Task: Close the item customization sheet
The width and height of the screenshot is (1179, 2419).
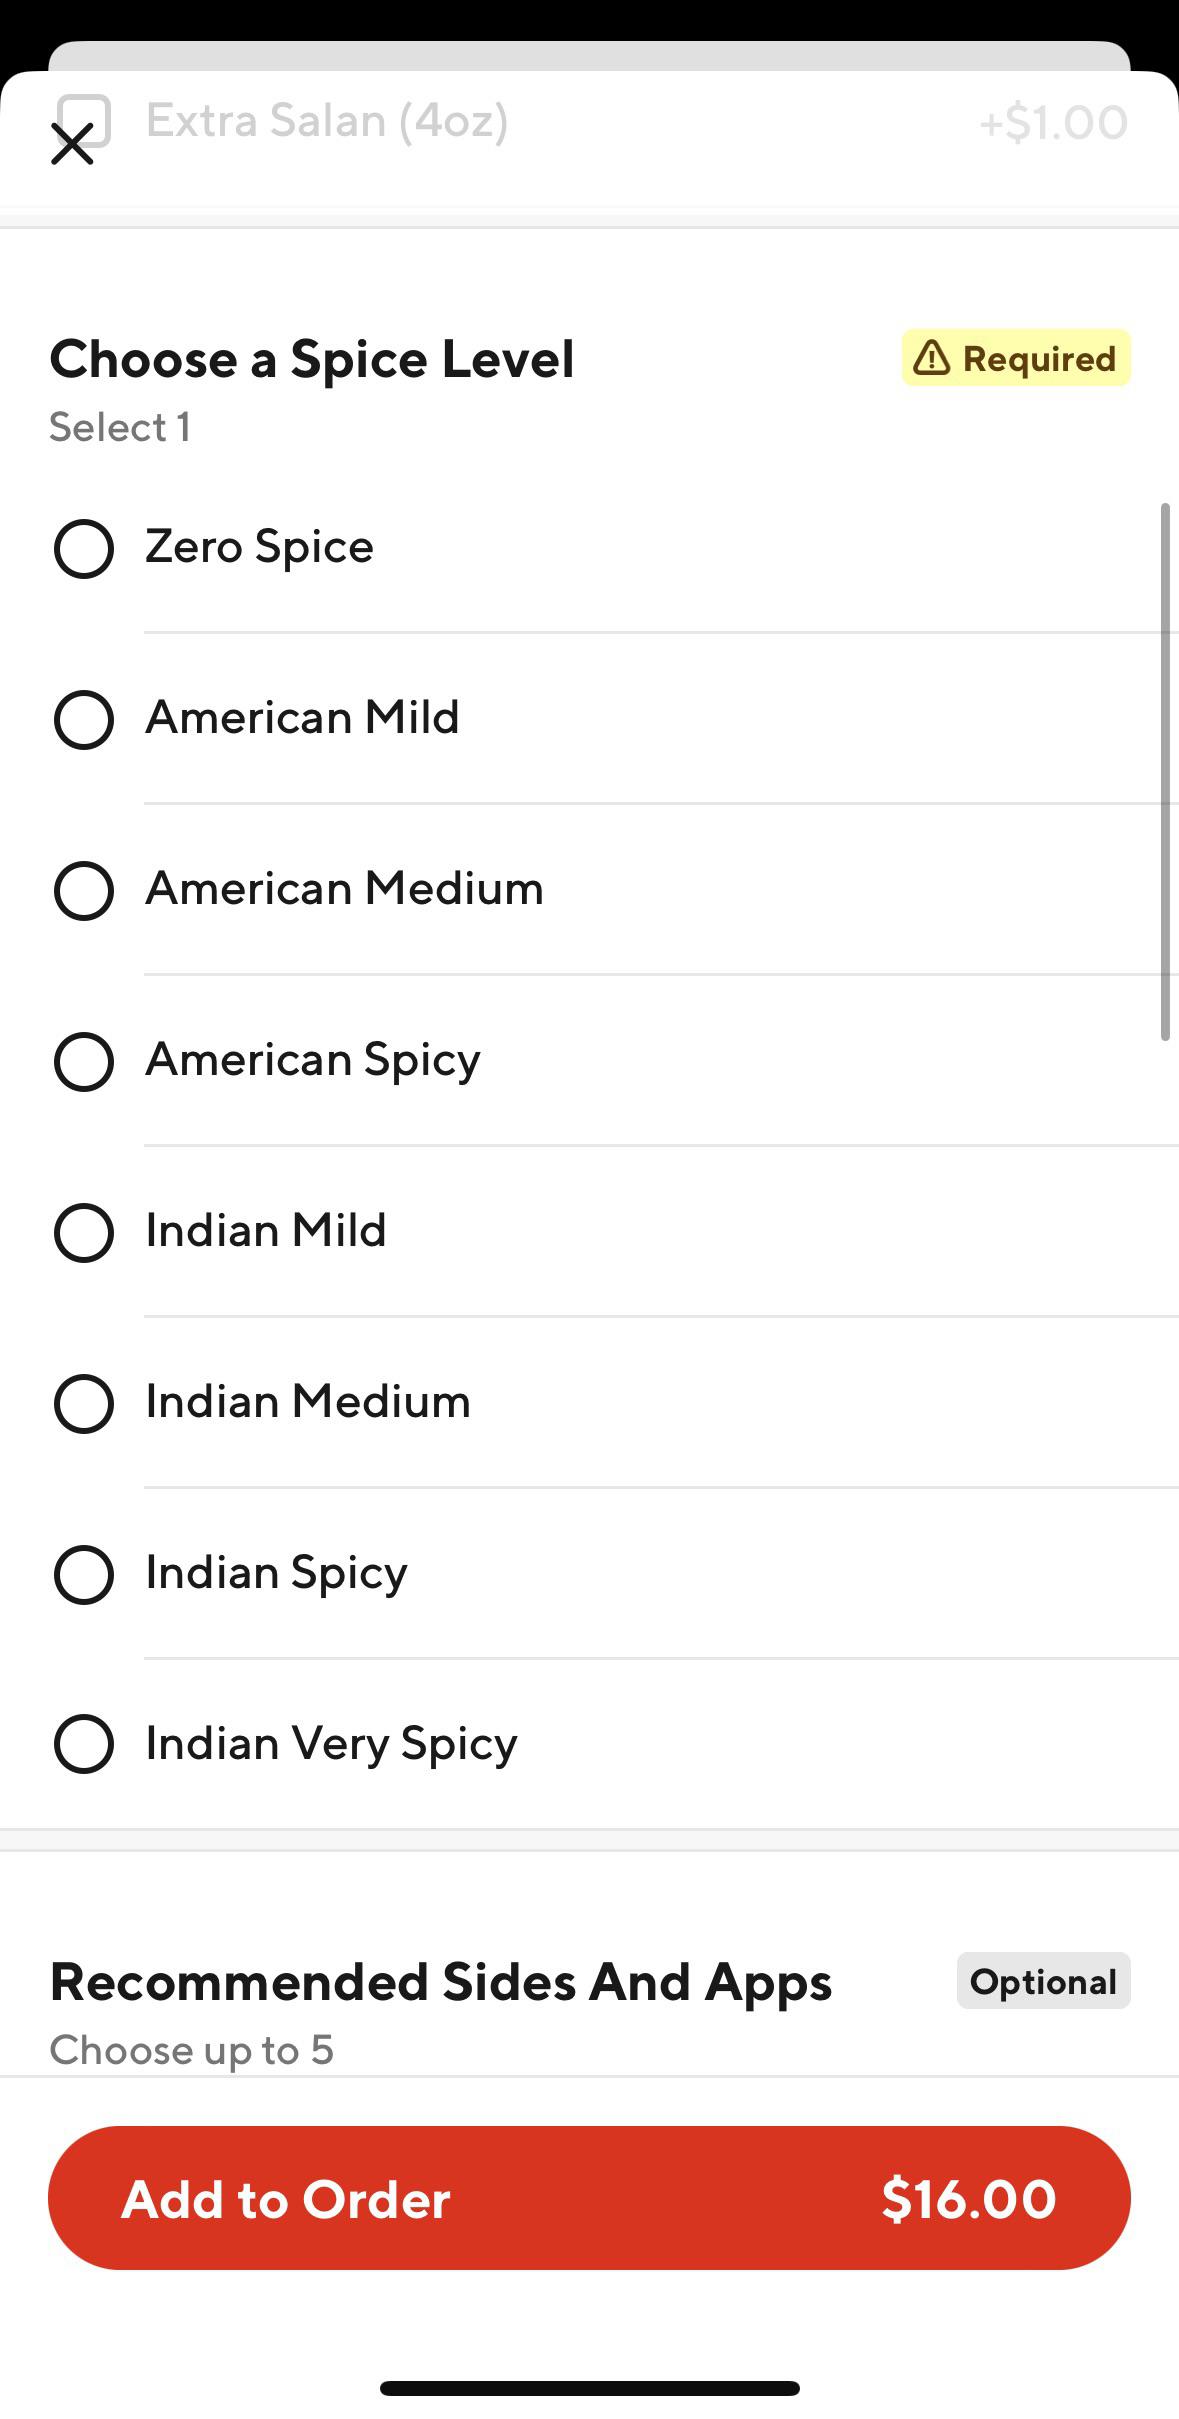Action: click(x=72, y=144)
